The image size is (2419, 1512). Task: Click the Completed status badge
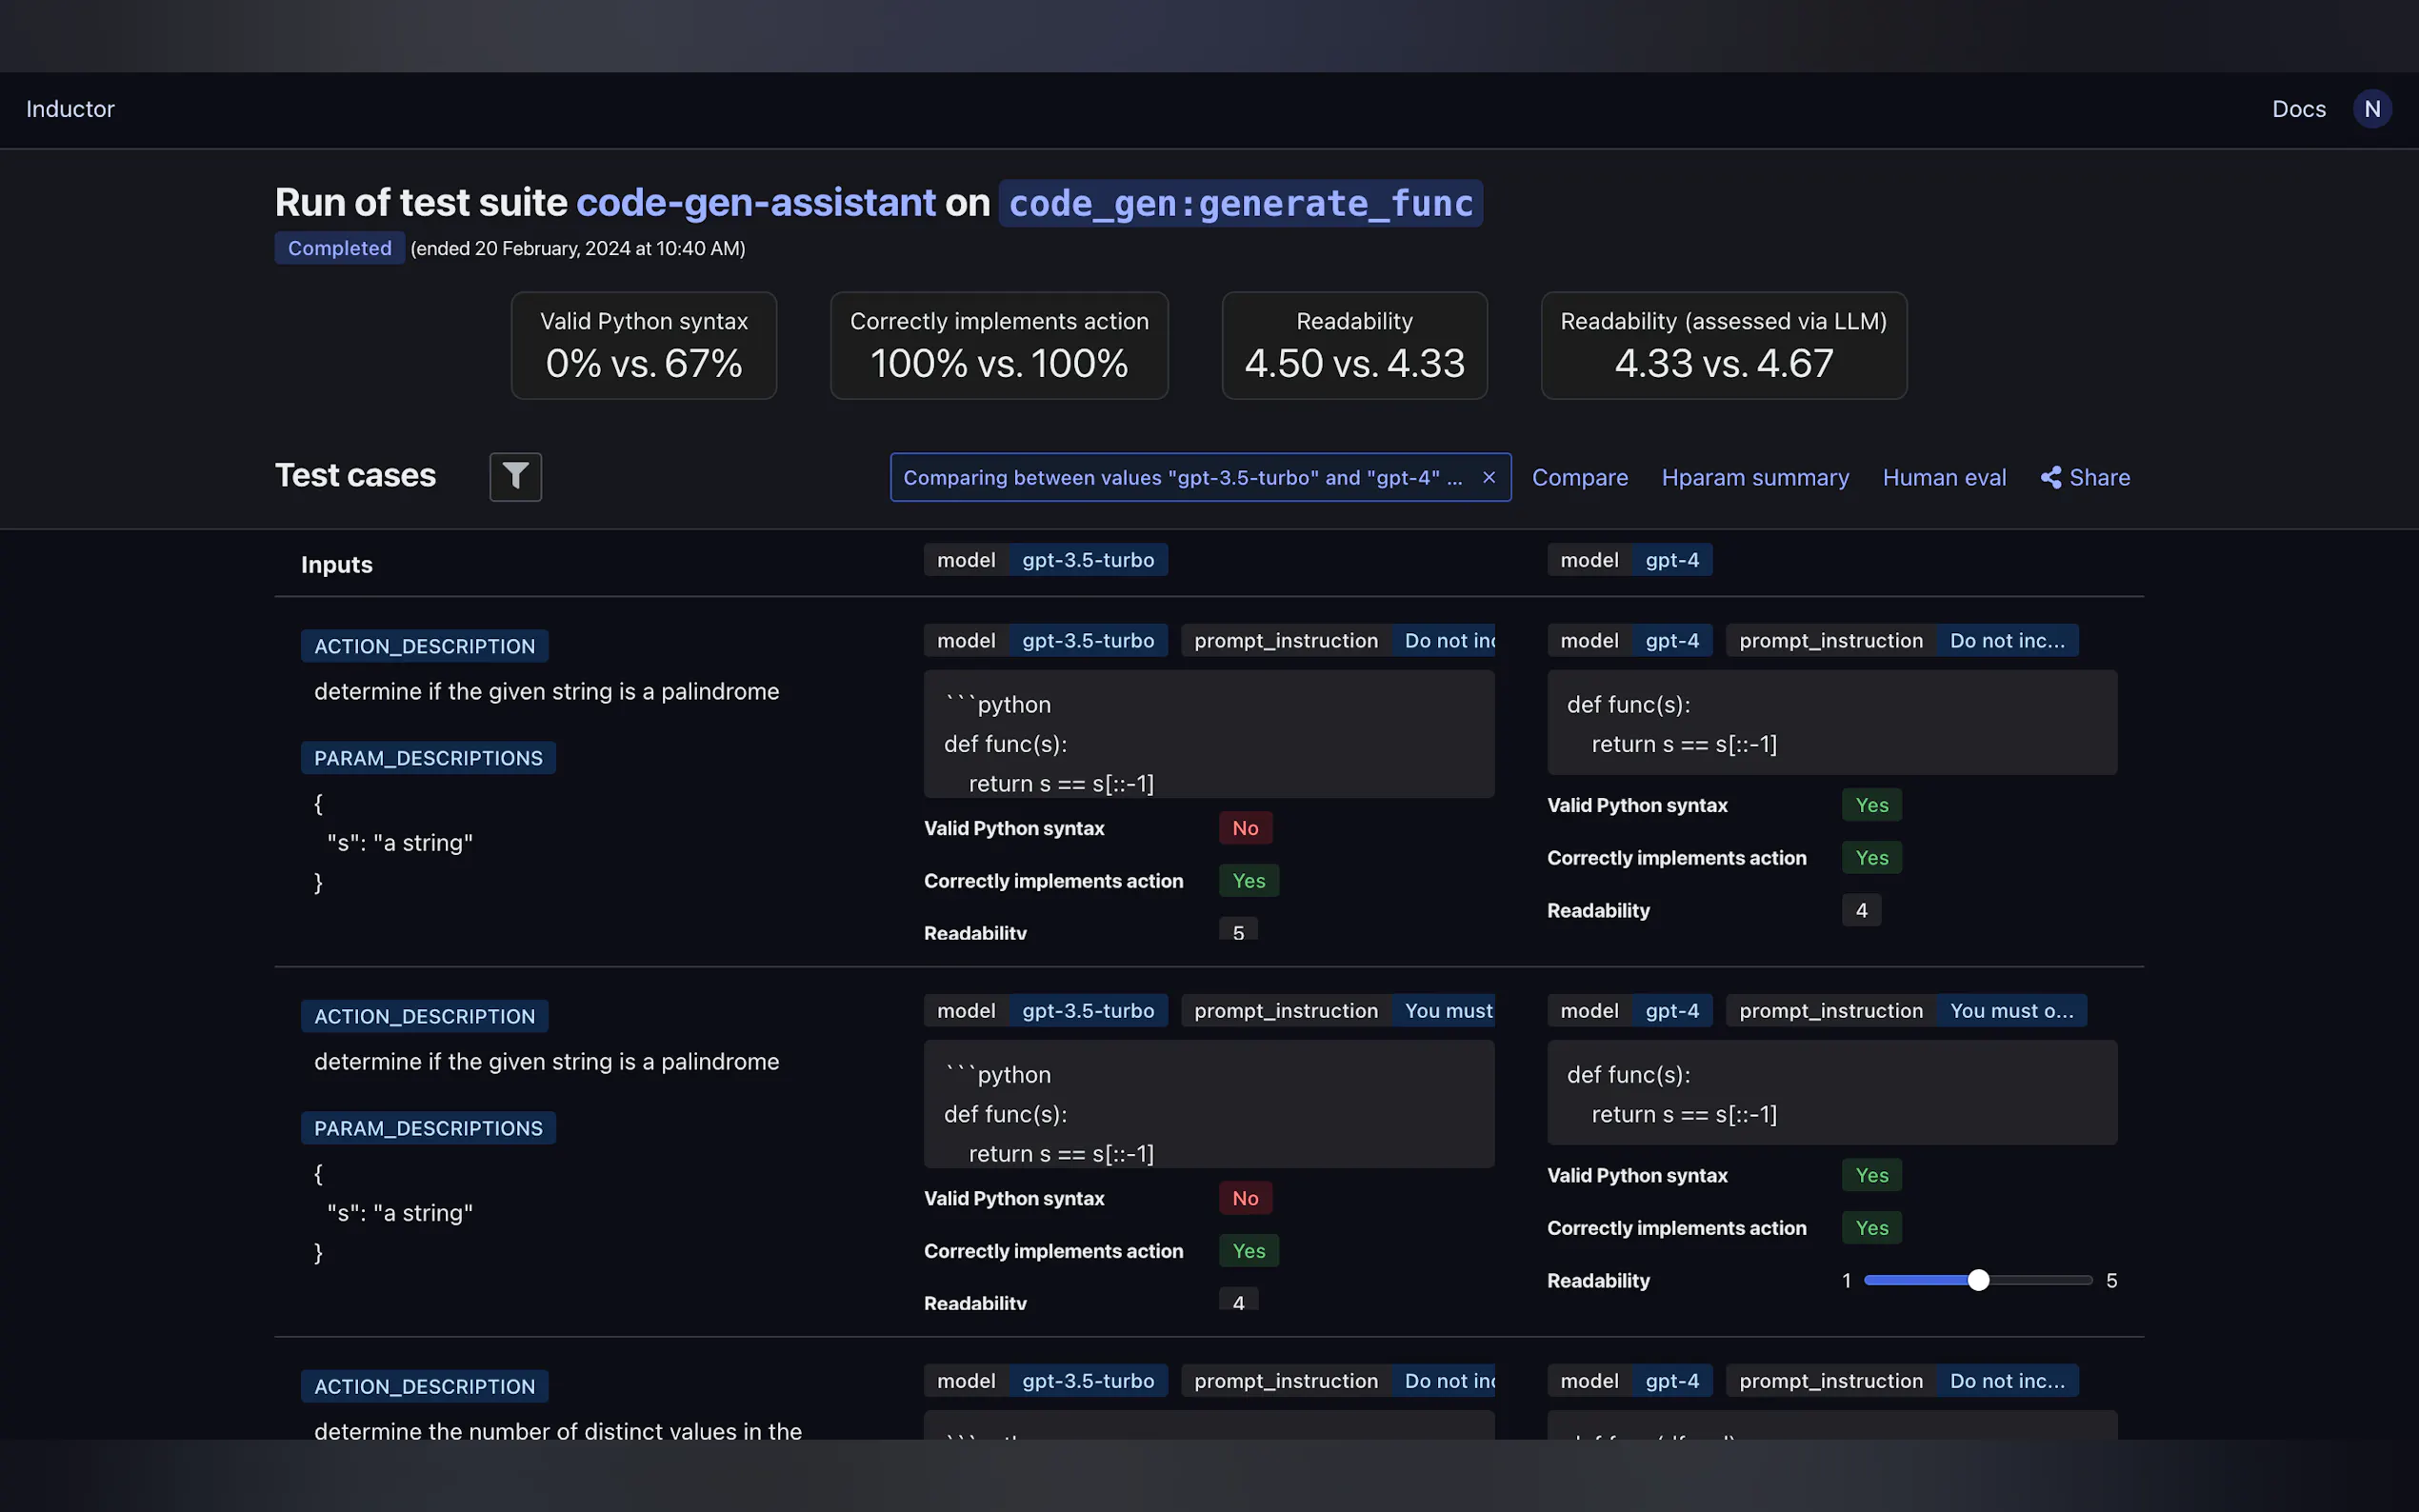click(x=339, y=248)
